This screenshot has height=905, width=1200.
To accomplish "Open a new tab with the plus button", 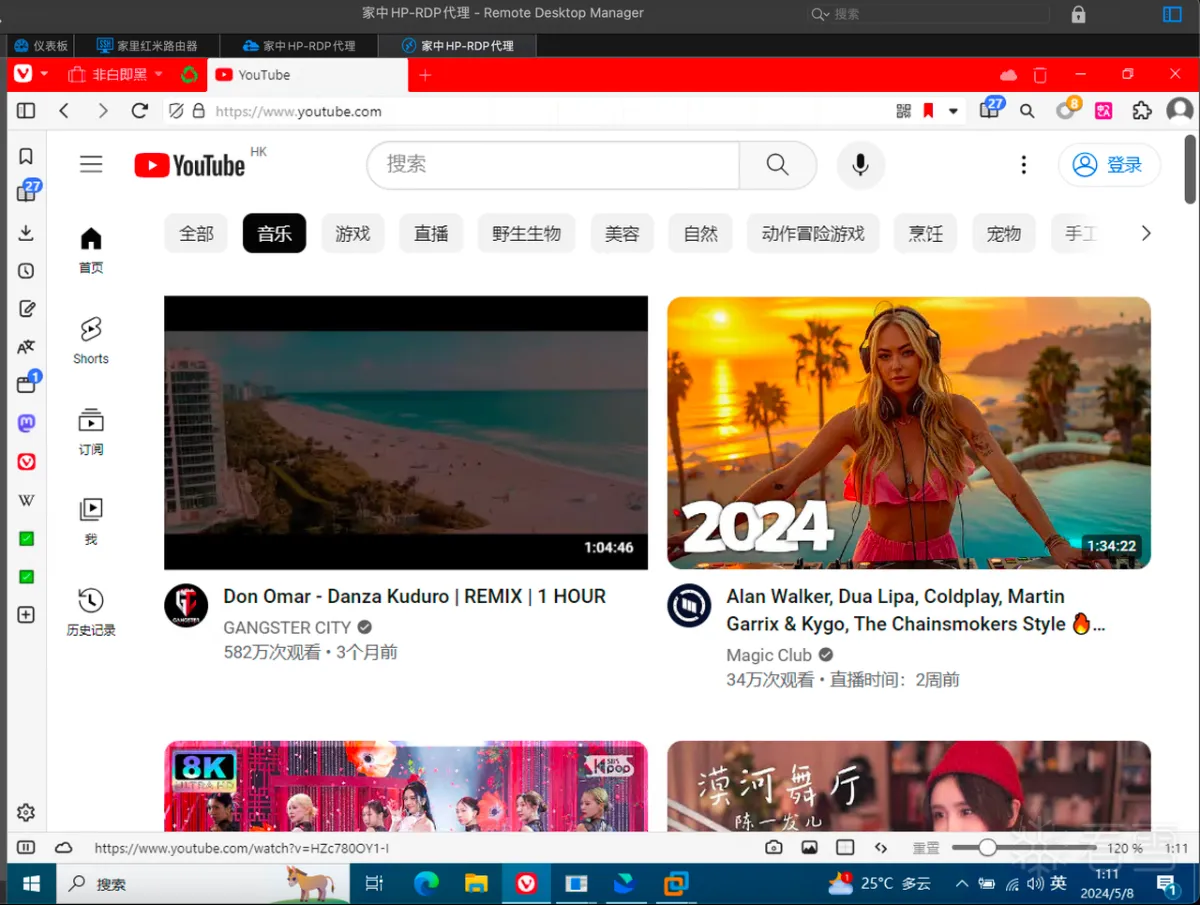I will click(x=425, y=75).
